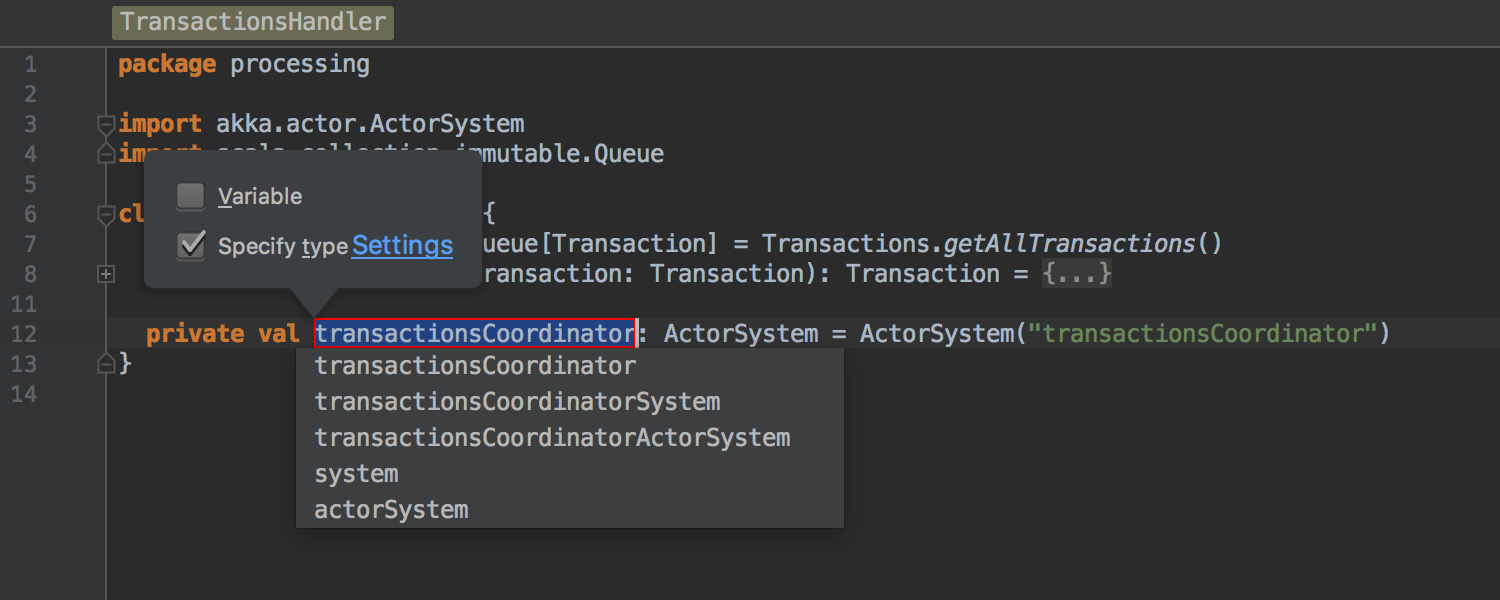
Task: Uncheck the Specify type checkbox
Action: point(191,245)
